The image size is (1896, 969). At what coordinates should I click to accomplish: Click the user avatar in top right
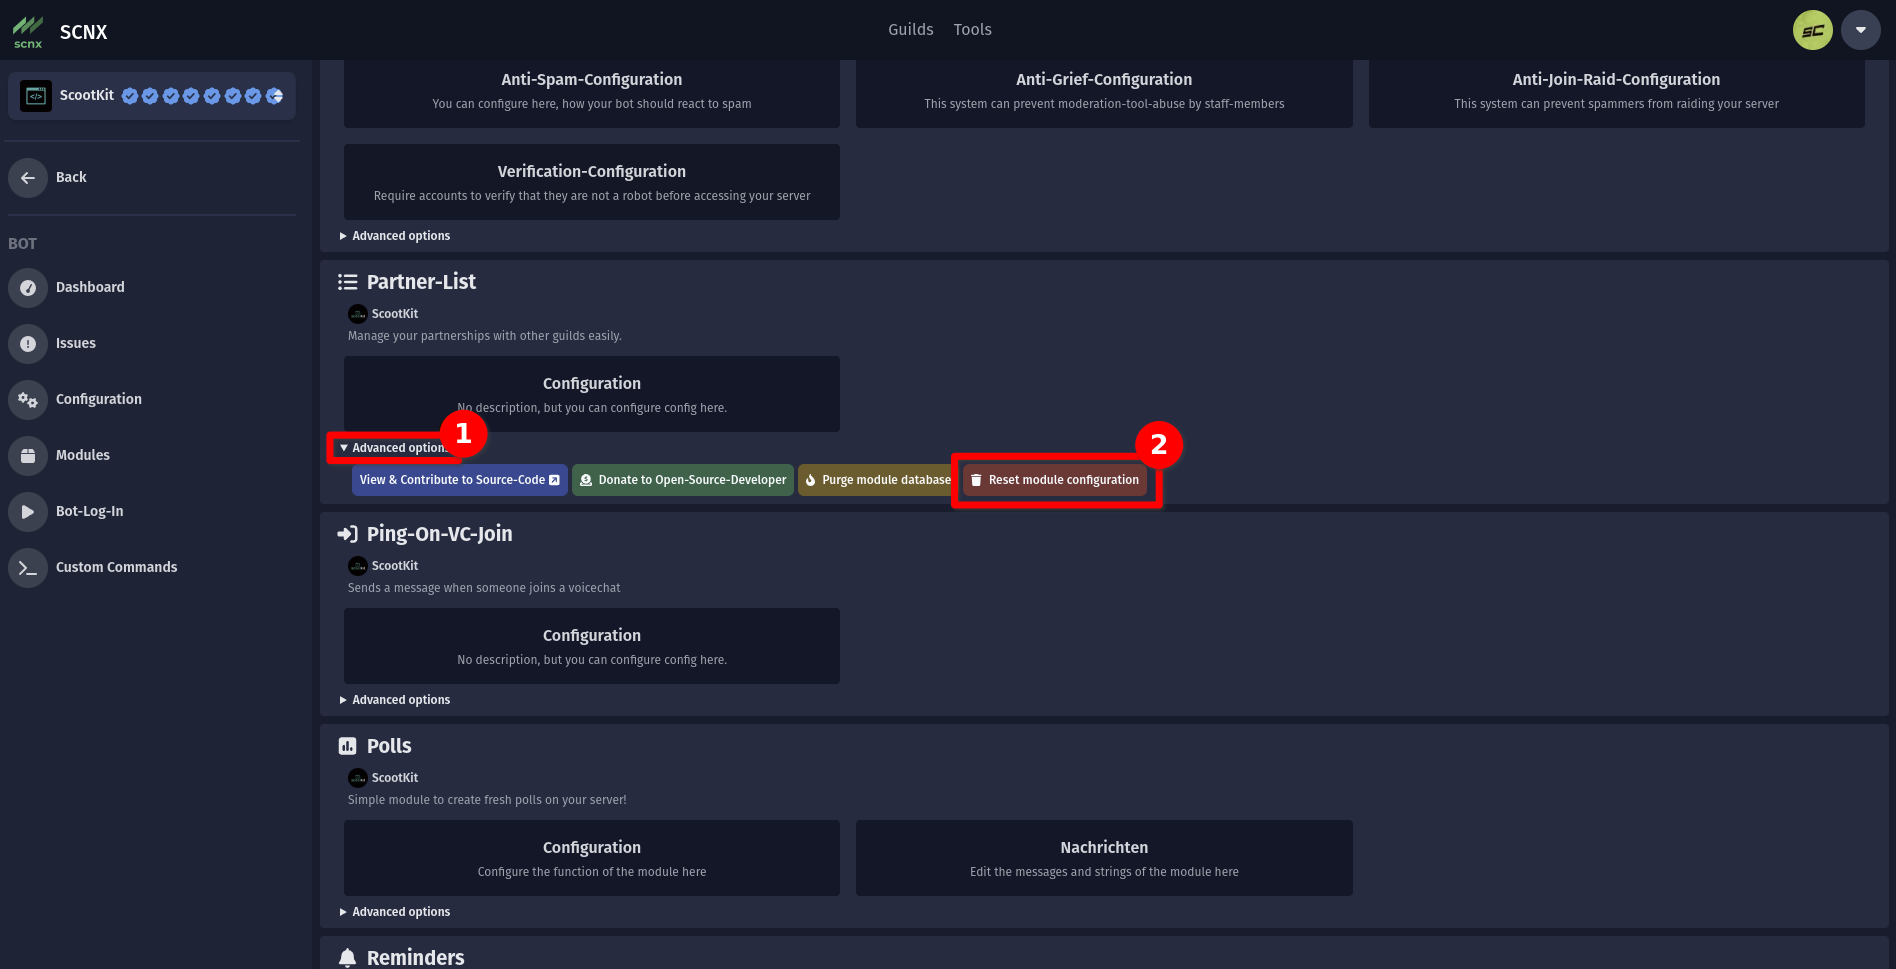coord(1812,30)
